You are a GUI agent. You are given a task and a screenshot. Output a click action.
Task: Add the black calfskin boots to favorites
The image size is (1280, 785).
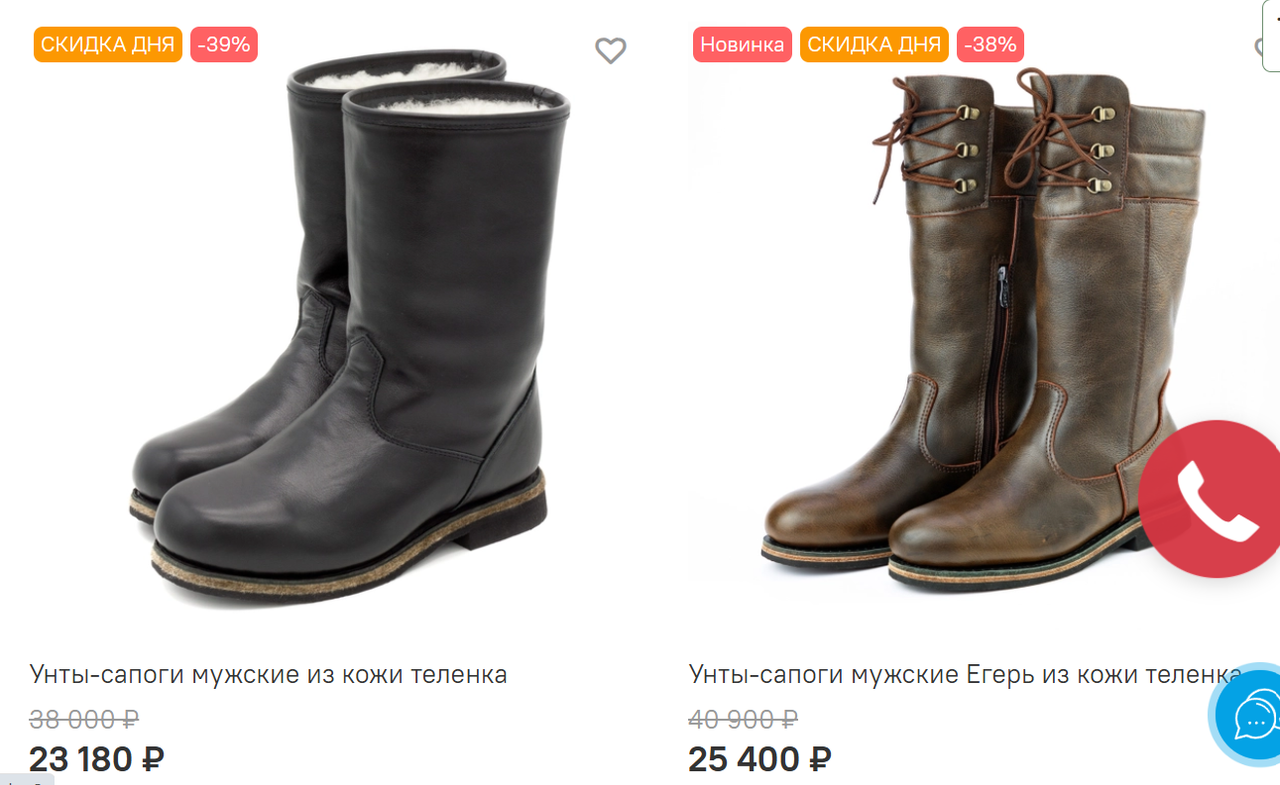click(610, 50)
